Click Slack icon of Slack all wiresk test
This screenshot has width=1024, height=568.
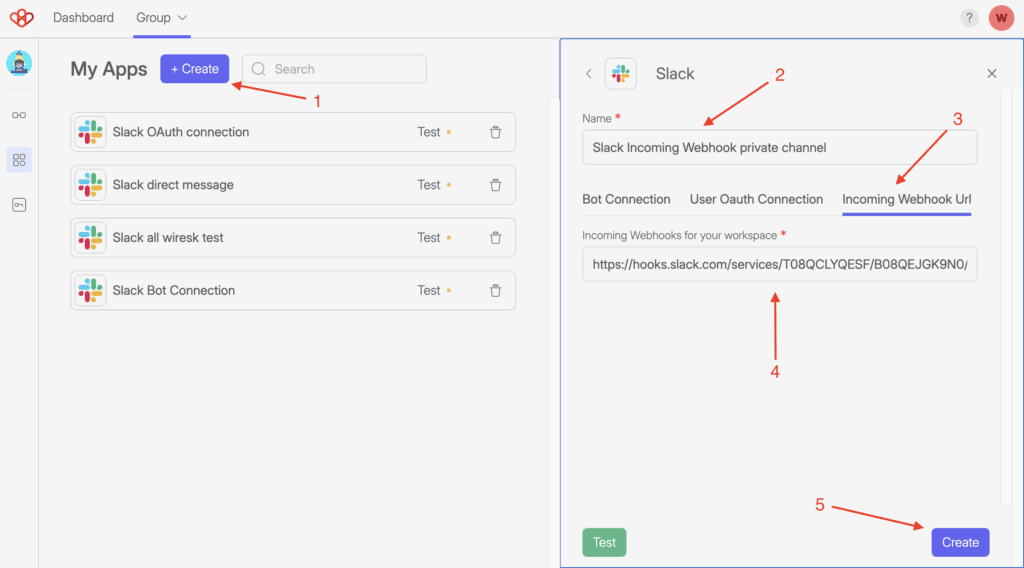90,238
